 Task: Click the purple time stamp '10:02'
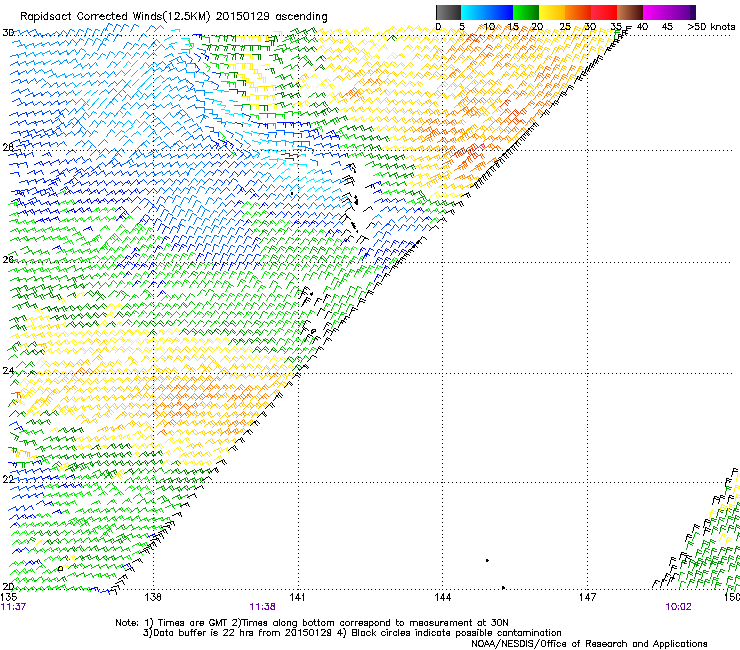(x=678, y=607)
